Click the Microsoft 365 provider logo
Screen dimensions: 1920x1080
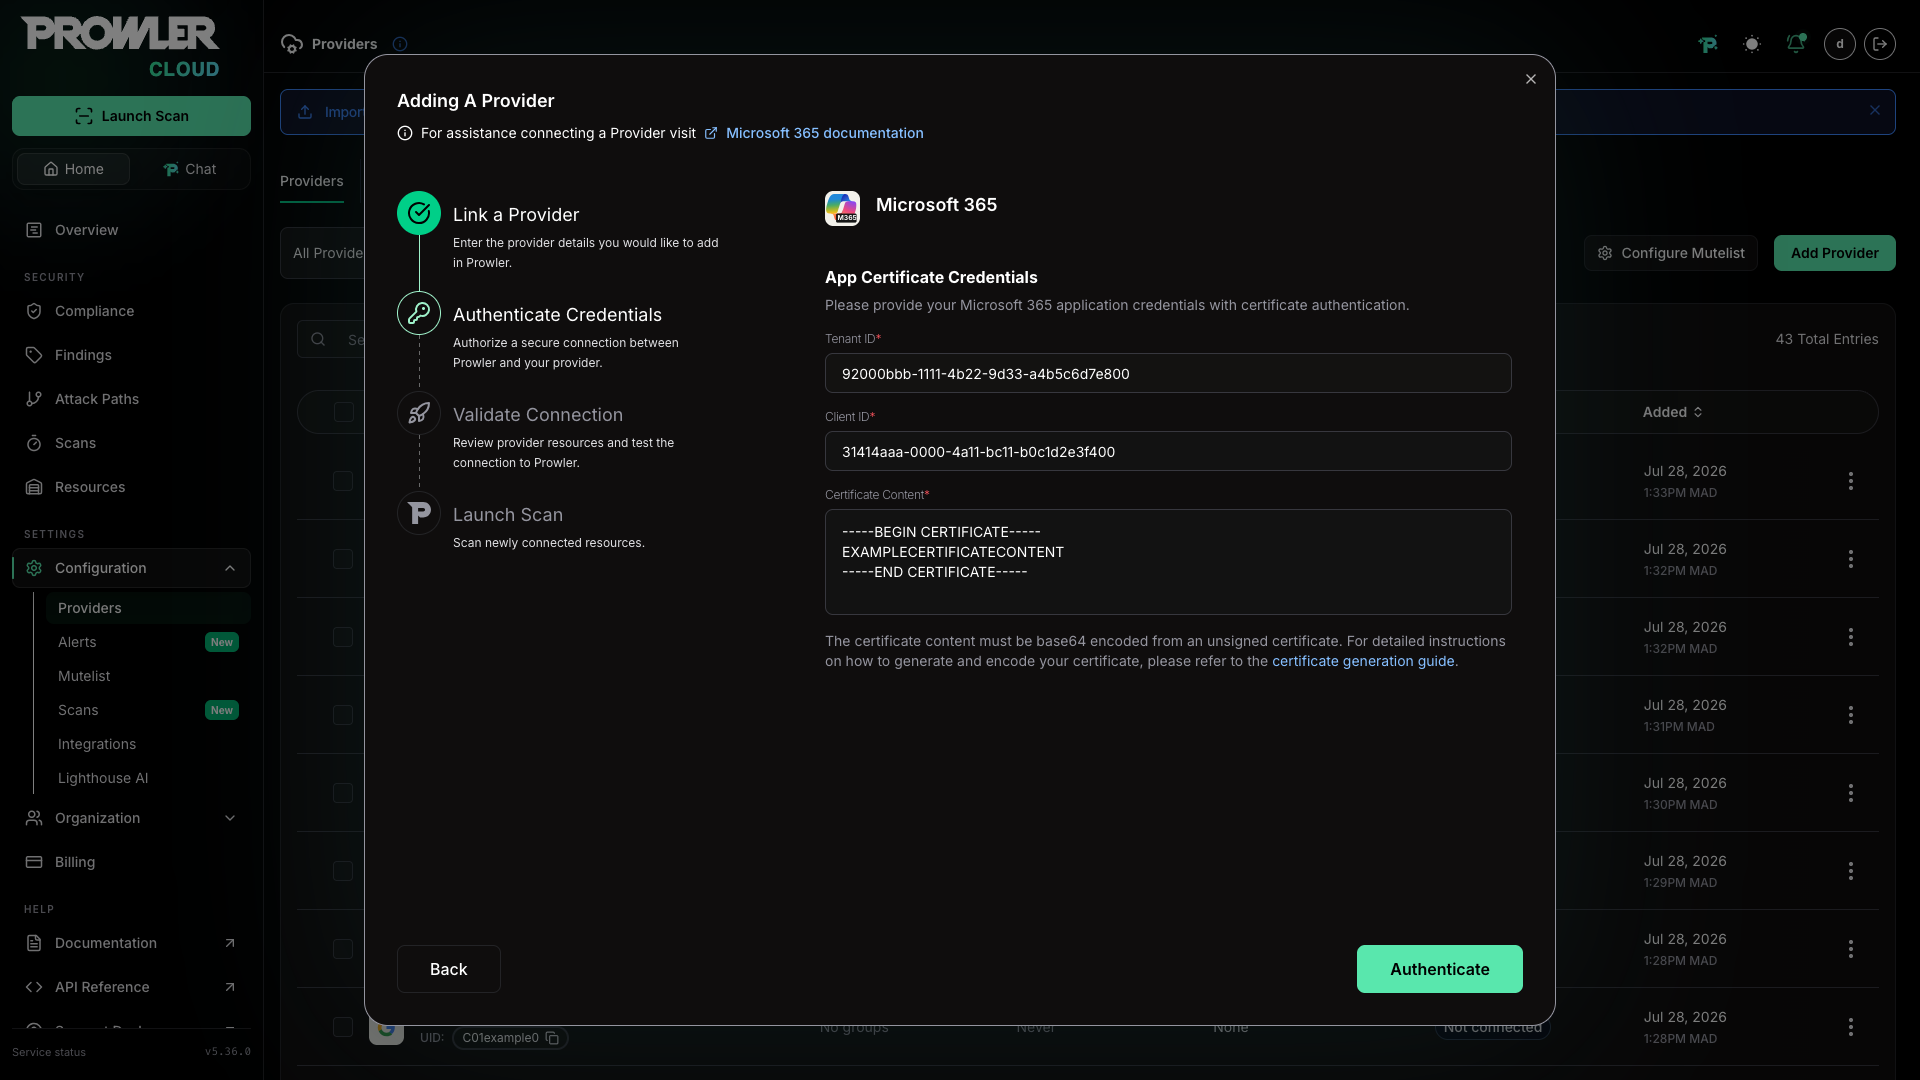[842, 208]
